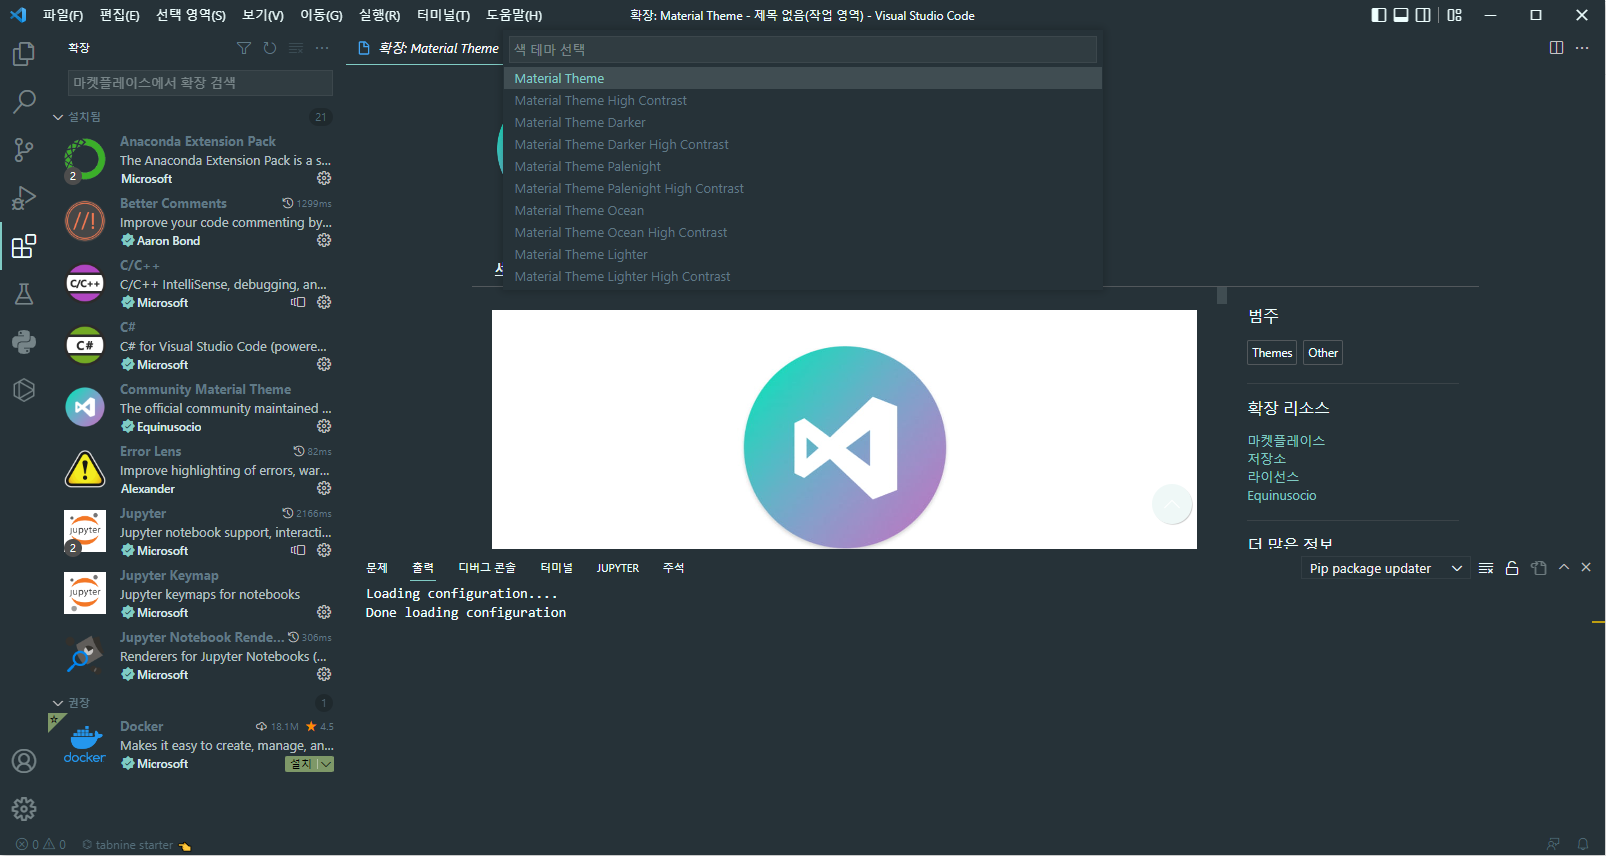Screen dimensions: 1606x856
Task: Open errors and warnings status item
Action: [x=41, y=845]
